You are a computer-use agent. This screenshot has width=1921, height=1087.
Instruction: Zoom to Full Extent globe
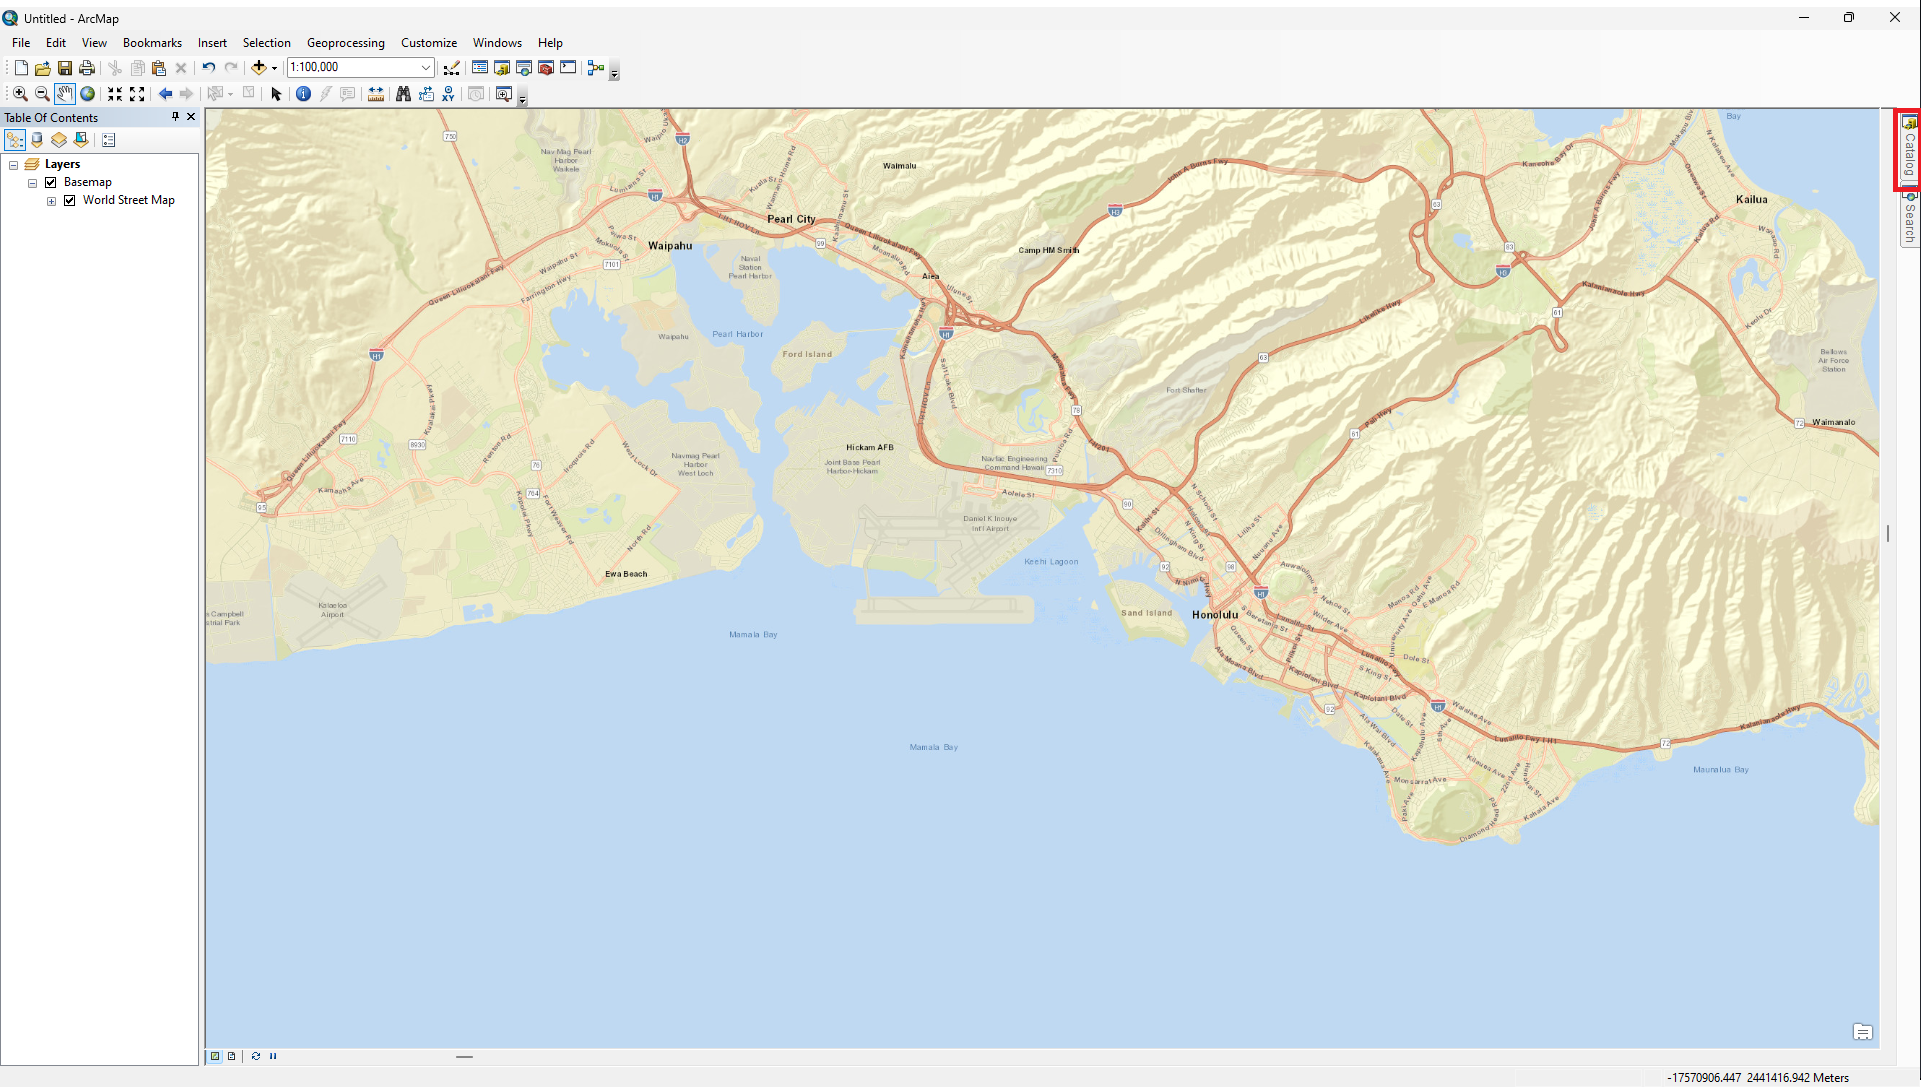[x=88, y=94]
